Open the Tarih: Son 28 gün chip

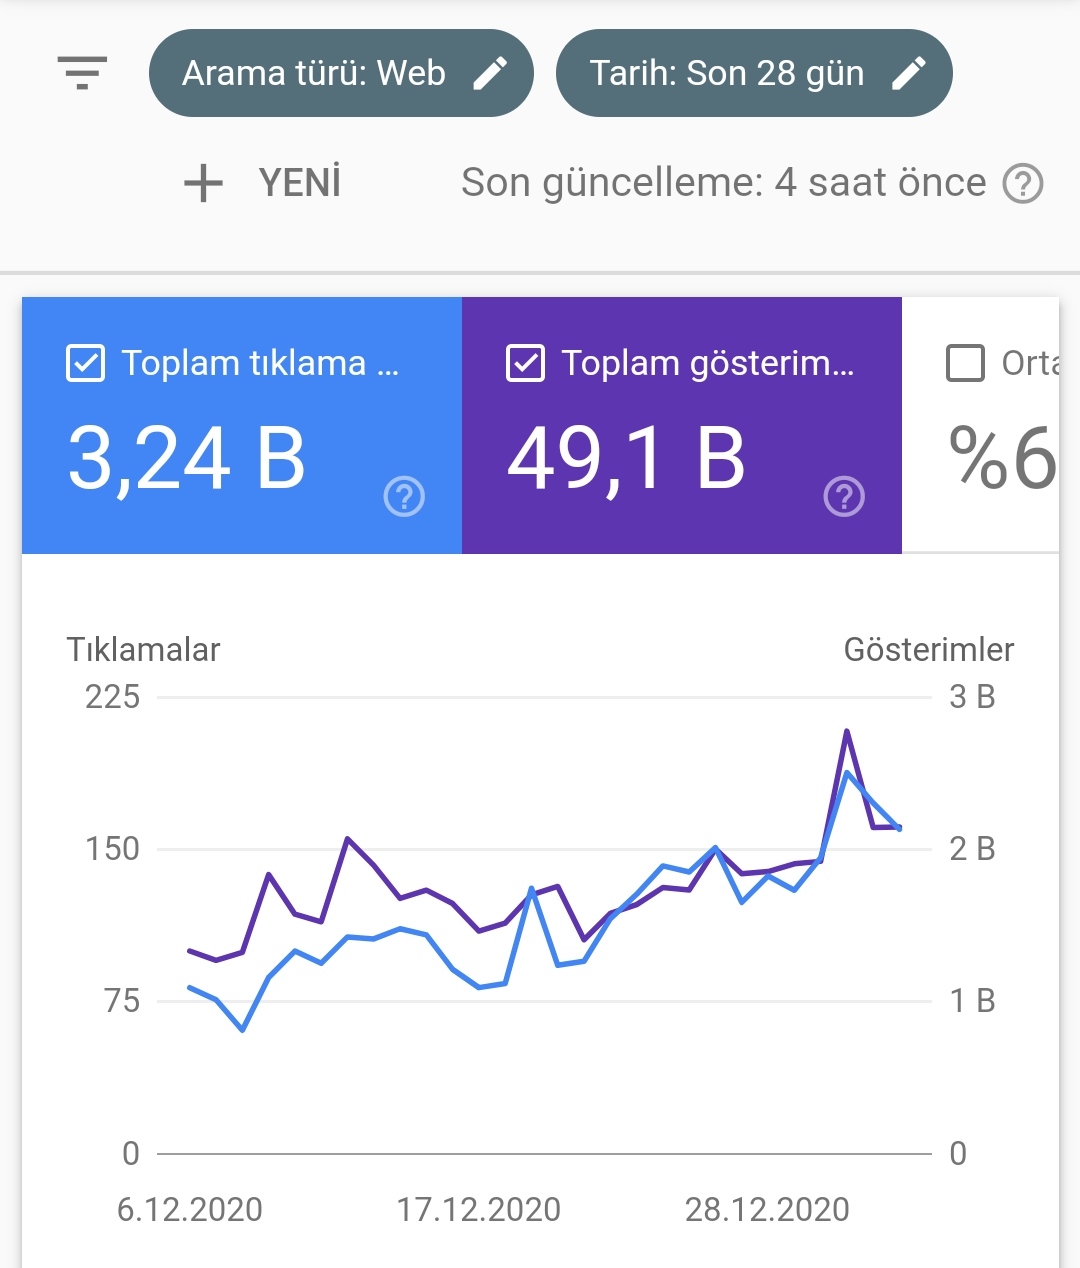tap(754, 73)
